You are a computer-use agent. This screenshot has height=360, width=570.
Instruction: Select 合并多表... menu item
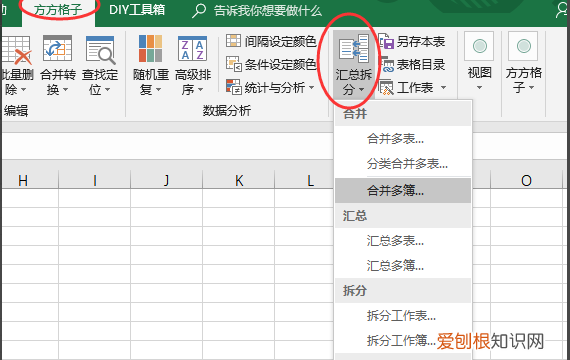pos(403,139)
